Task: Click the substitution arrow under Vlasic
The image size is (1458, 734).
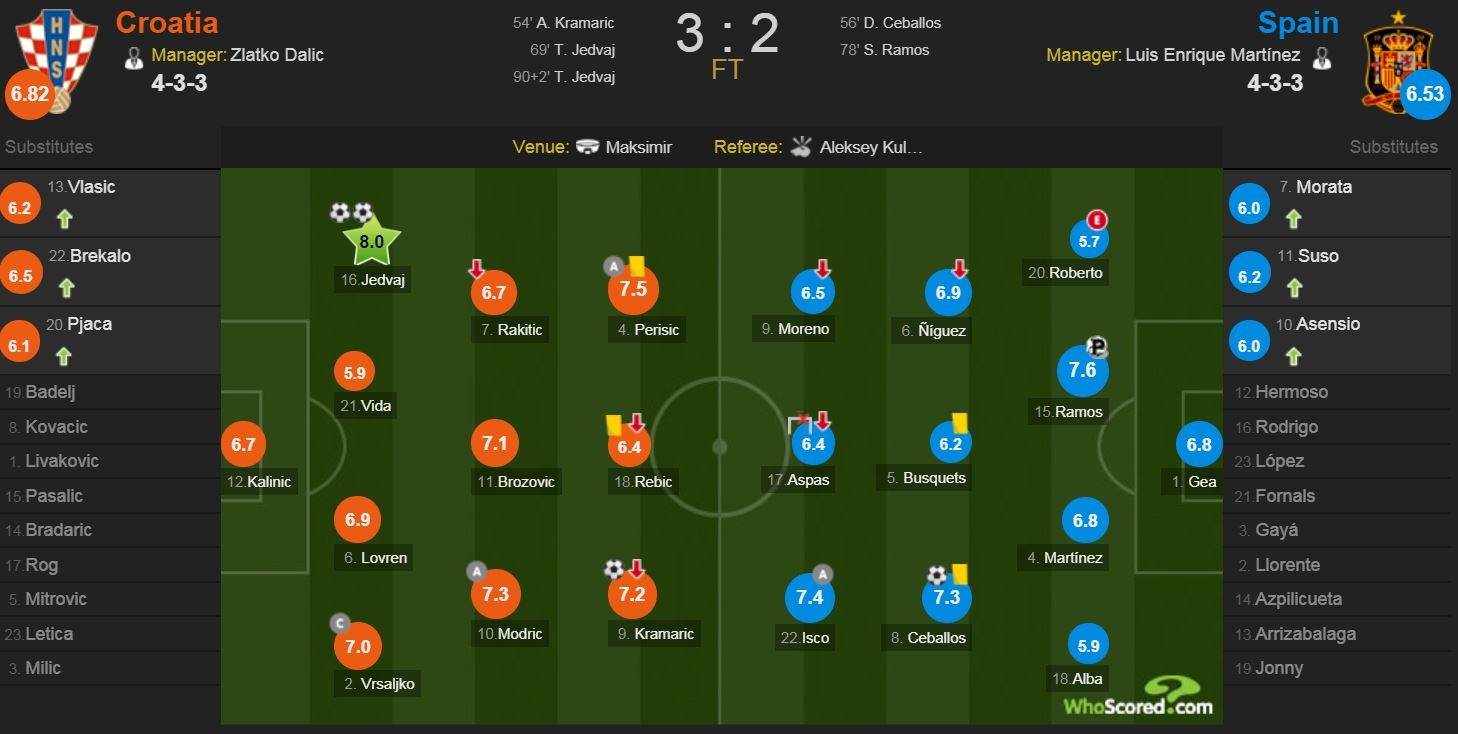Action: 67,219
